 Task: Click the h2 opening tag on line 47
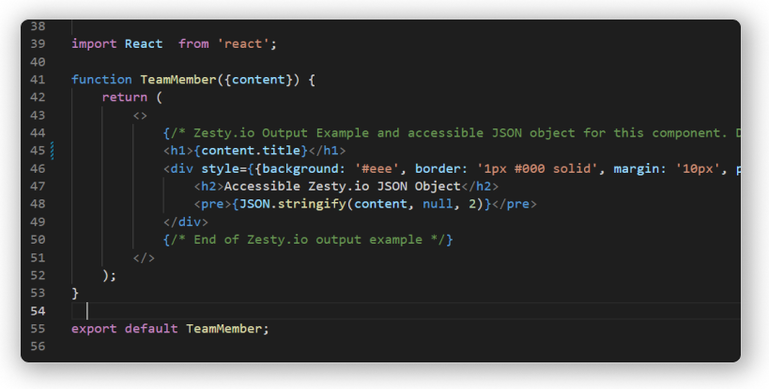pos(208,186)
